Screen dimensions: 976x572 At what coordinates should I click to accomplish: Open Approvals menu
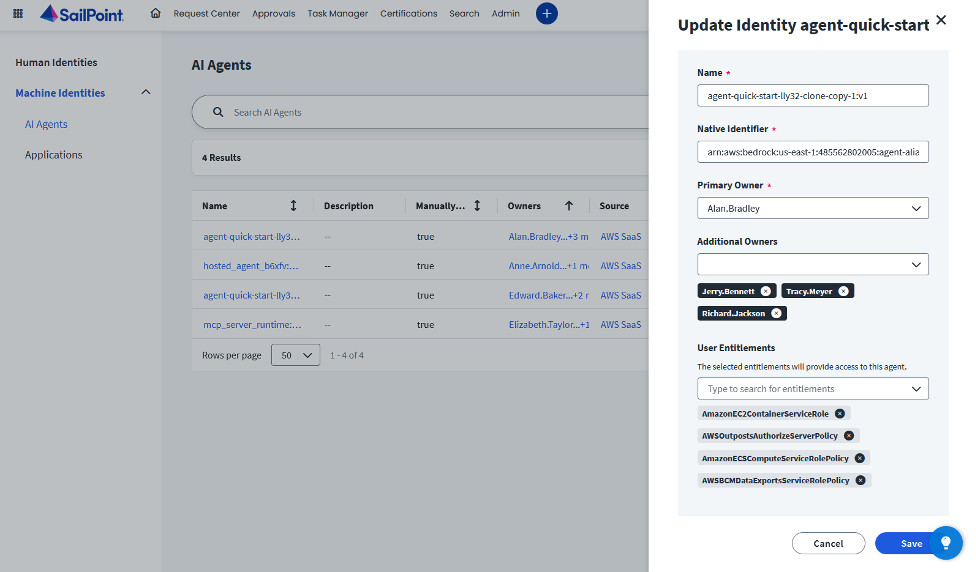pos(273,13)
